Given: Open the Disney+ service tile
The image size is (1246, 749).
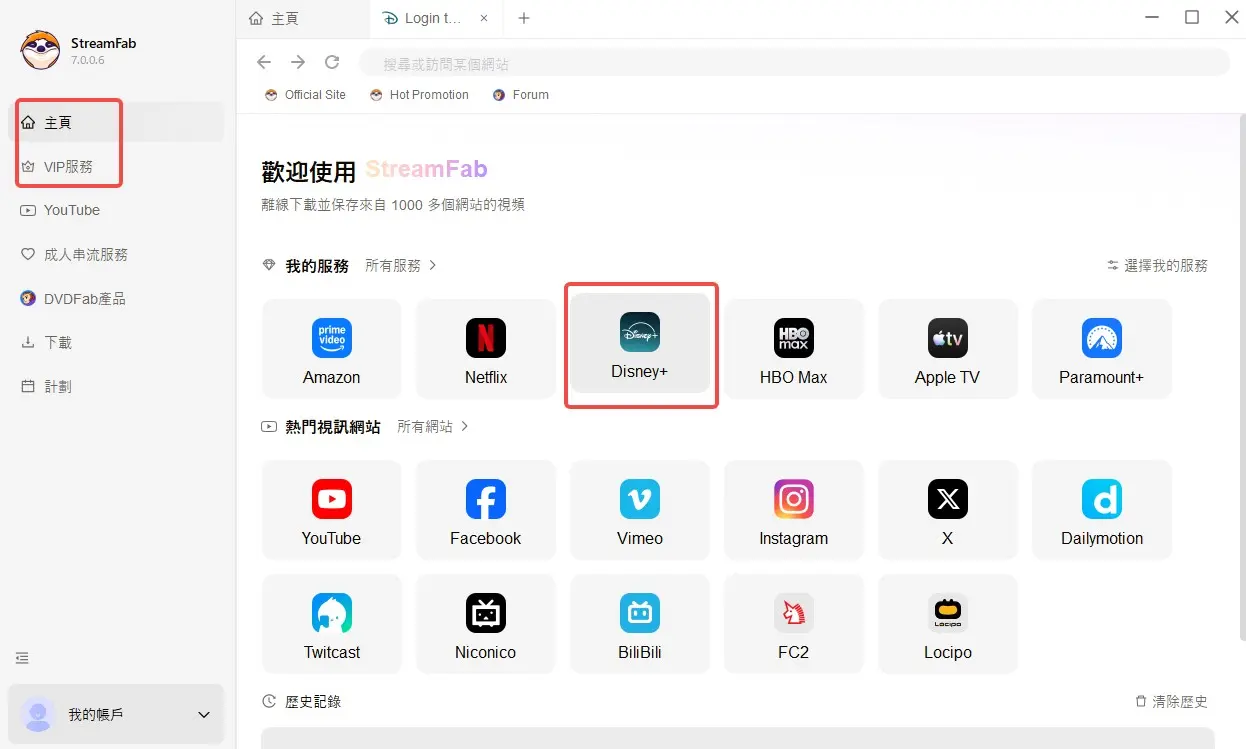Looking at the screenshot, I should click(640, 343).
